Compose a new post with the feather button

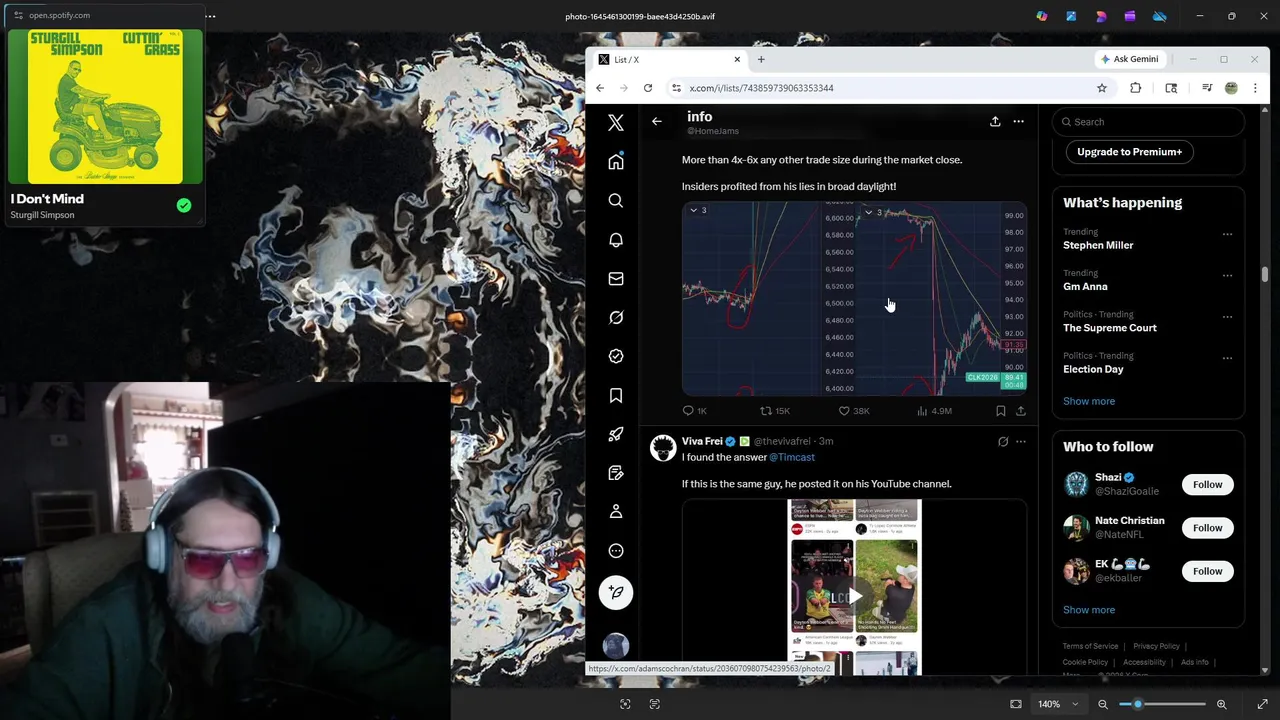point(616,592)
